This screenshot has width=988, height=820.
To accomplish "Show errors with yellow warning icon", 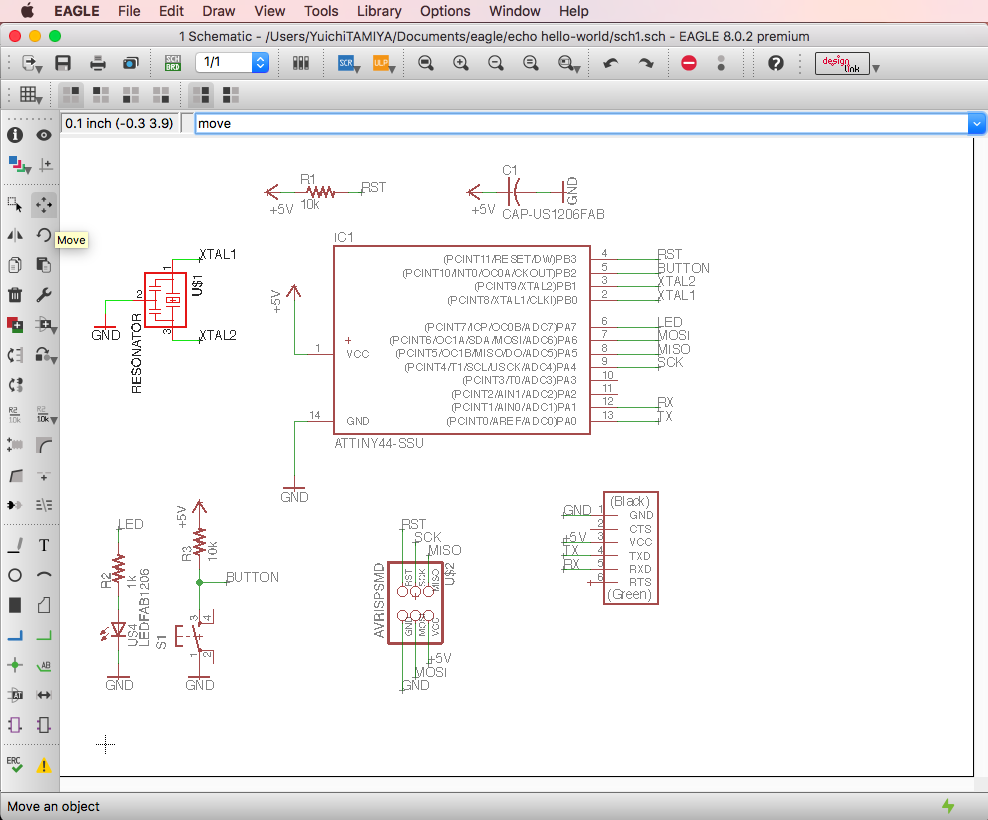I will coord(43,765).
